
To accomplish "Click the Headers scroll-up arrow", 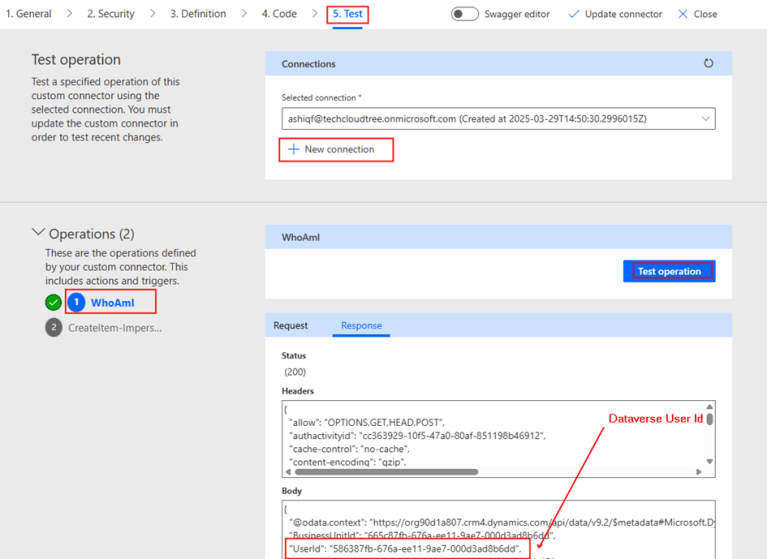I will pyautogui.click(x=709, y=407).
